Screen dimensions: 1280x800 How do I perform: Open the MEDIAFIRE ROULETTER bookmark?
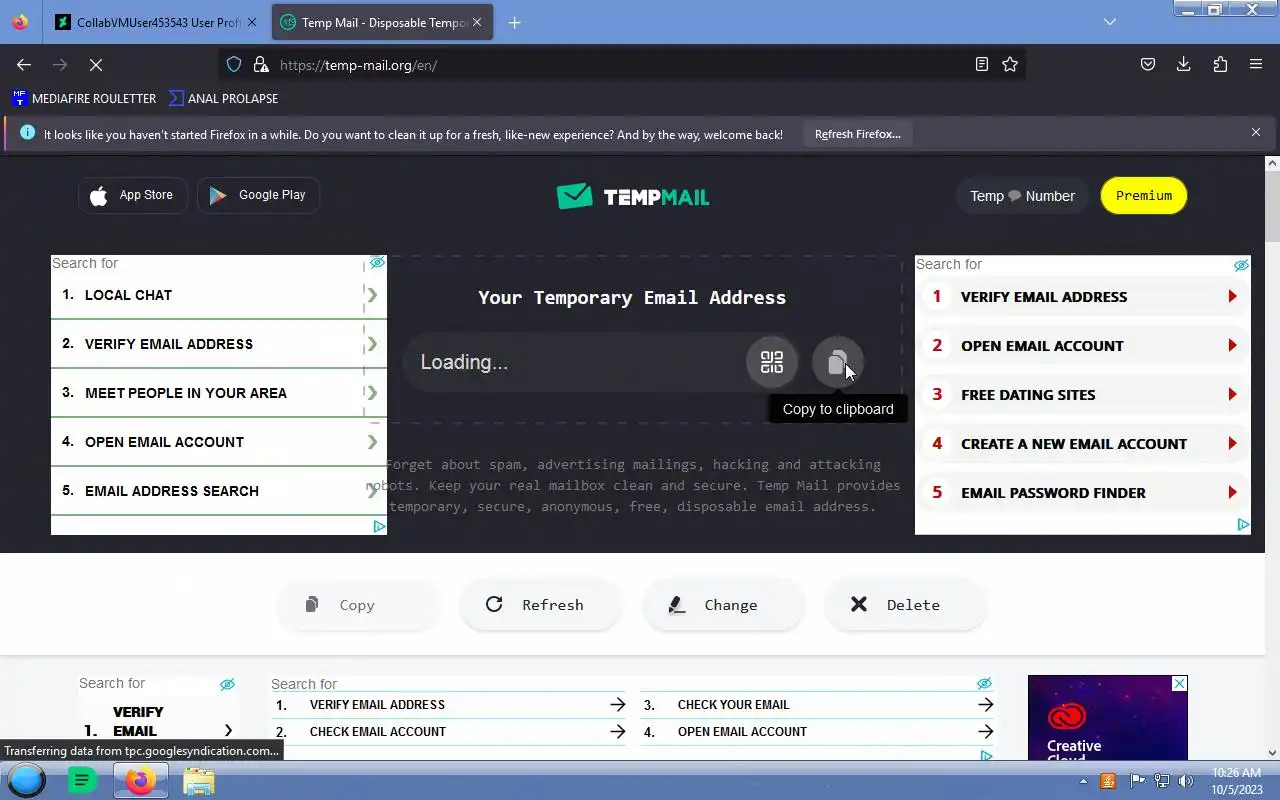(x=84, y=98)
